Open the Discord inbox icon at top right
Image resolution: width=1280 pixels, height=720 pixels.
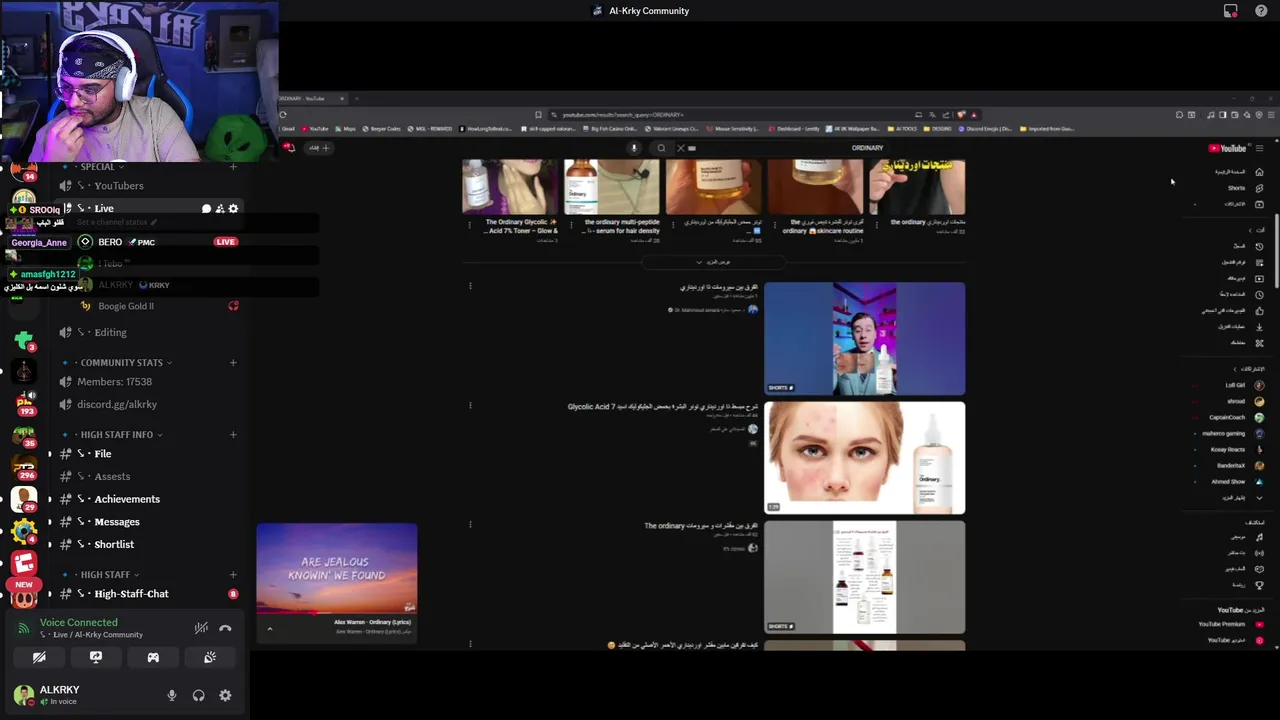[x=1230, y=11]
